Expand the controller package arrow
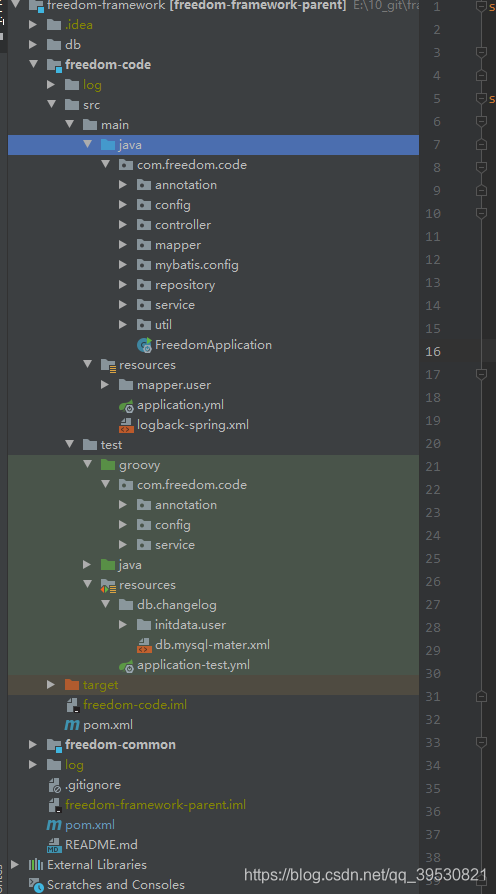The image size is (496, 894). (x=123, y=225)
